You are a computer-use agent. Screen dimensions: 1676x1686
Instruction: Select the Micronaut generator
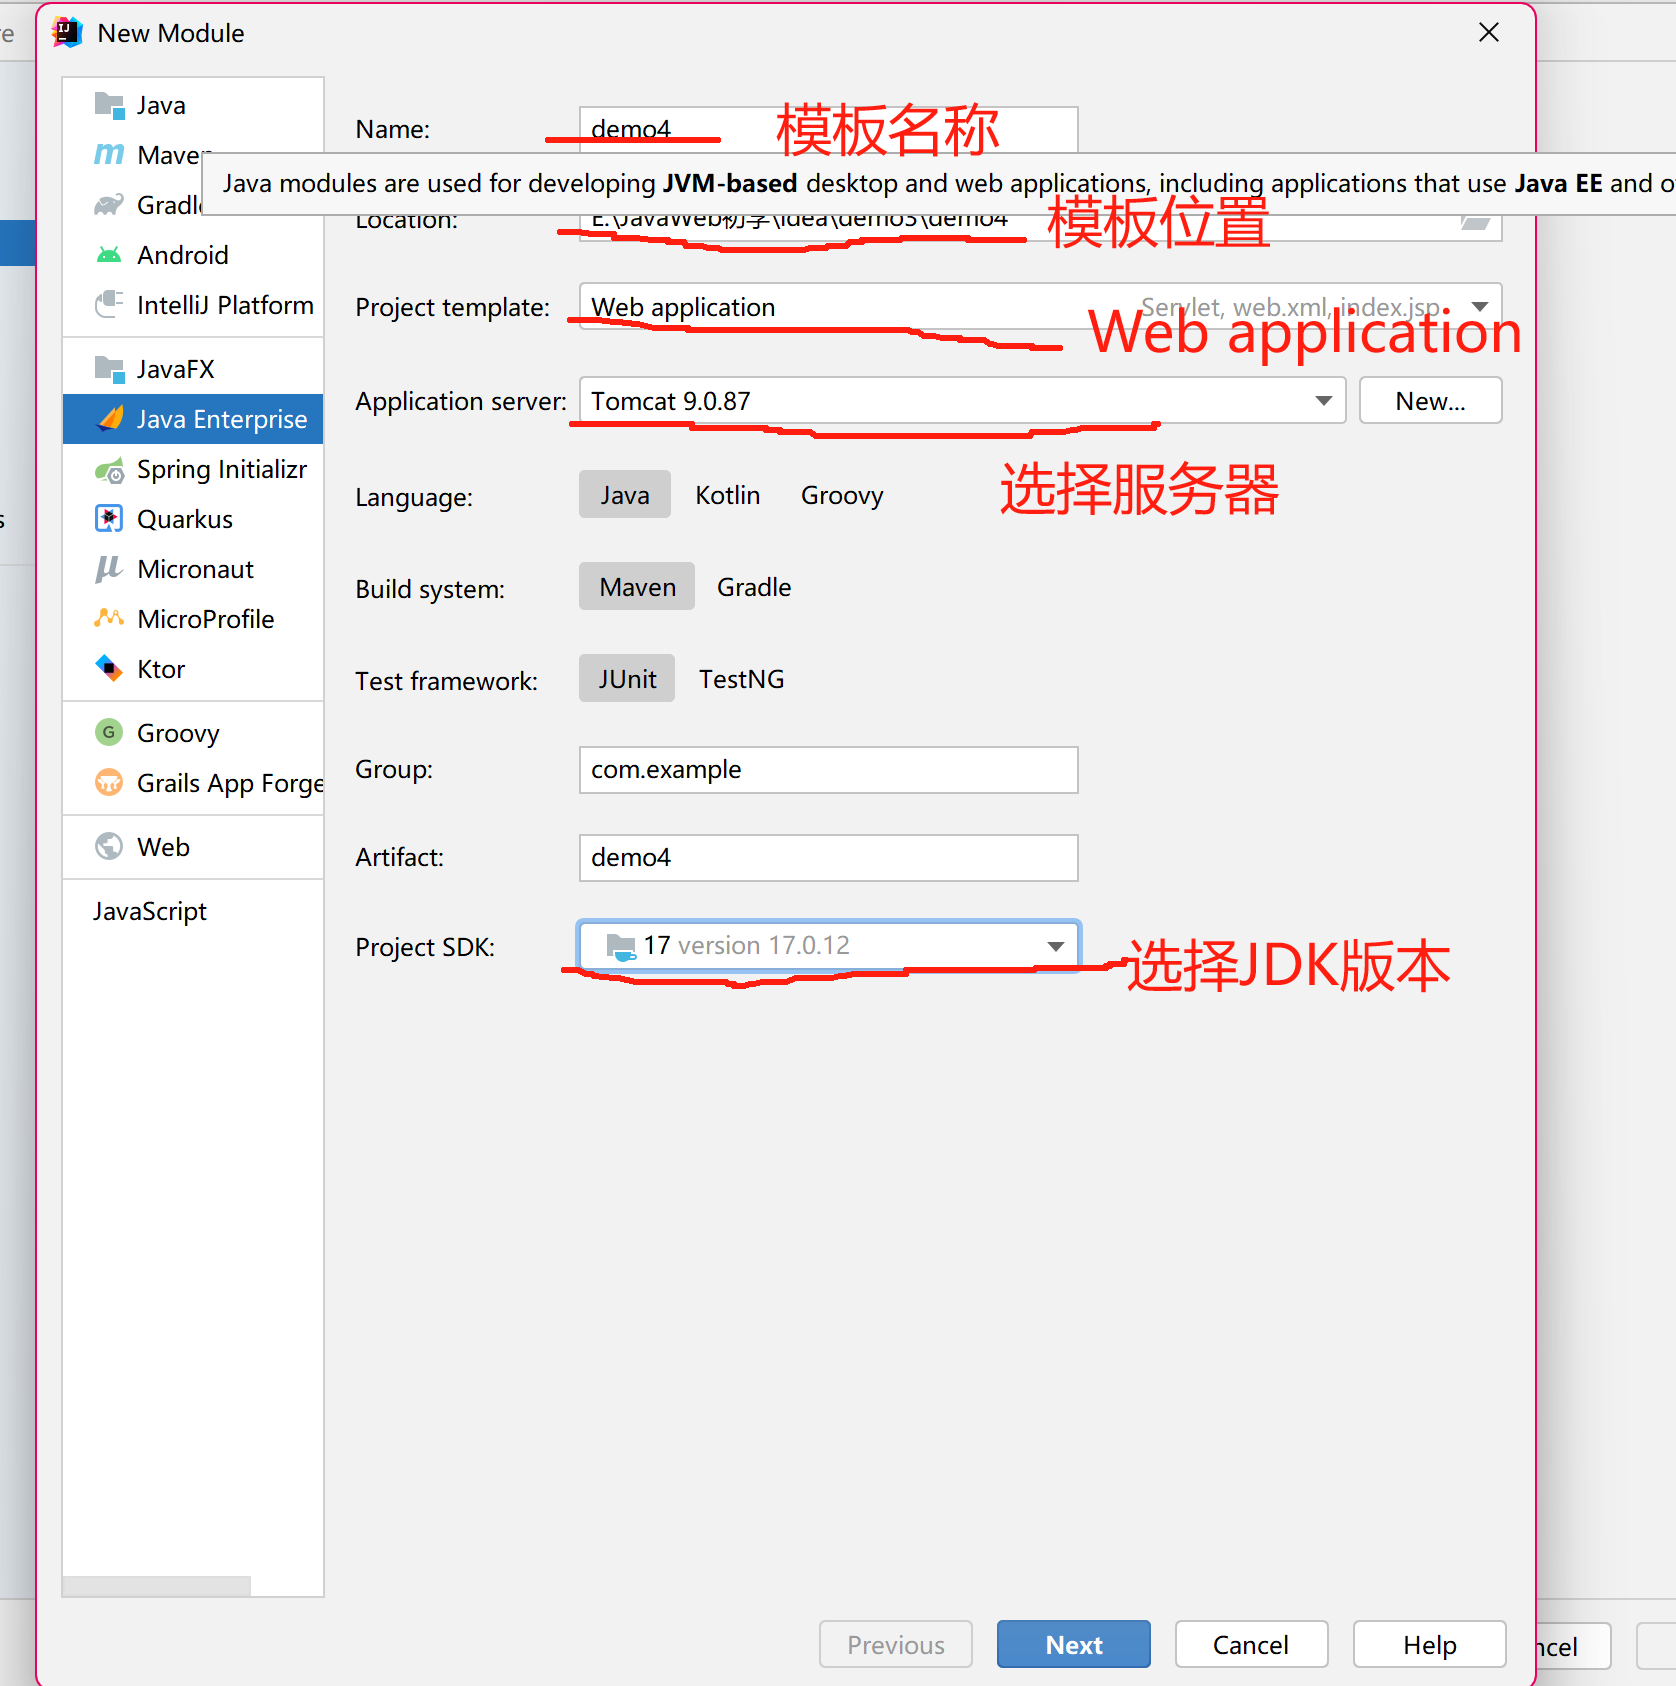(195, 569)
